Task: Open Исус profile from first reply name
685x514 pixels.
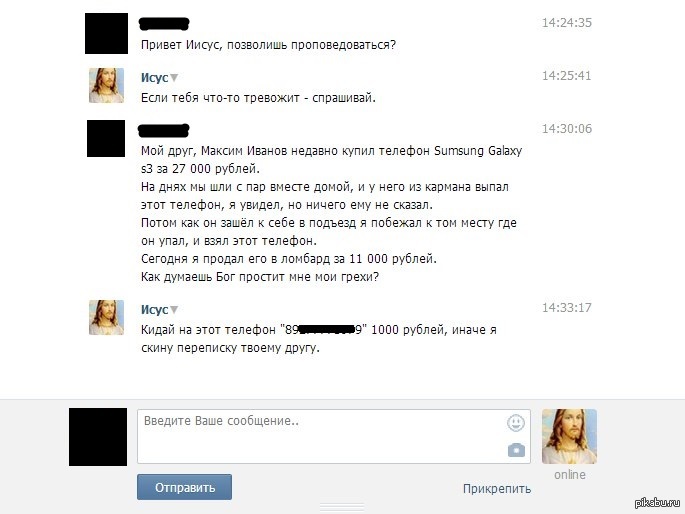Action: [154, 77]
